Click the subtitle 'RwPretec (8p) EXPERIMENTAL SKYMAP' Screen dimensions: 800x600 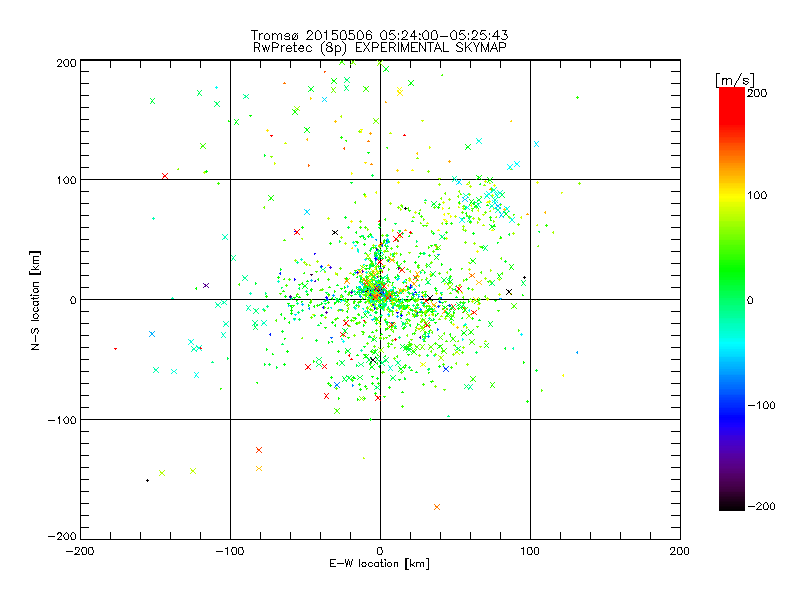pos(379,48)
